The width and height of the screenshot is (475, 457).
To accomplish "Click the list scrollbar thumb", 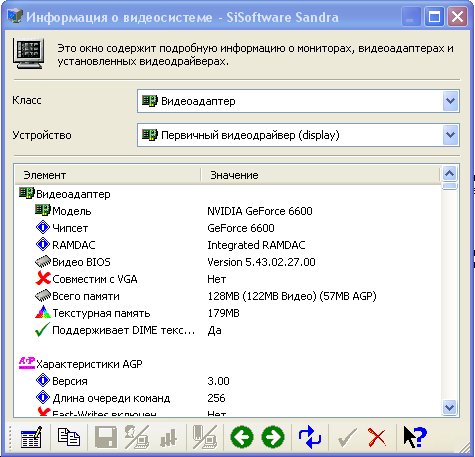I will tap(449, 186).
